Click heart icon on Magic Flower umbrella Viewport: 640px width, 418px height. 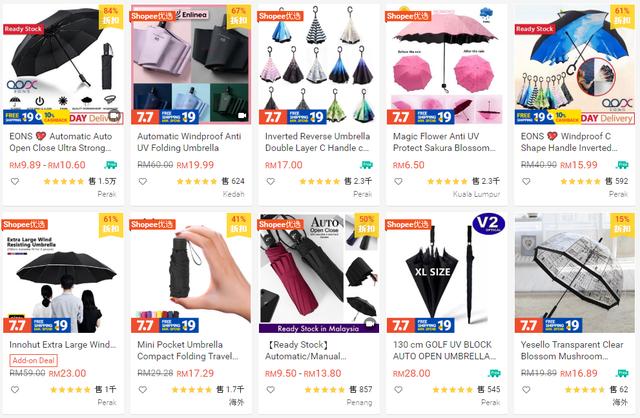pos(398,181)
